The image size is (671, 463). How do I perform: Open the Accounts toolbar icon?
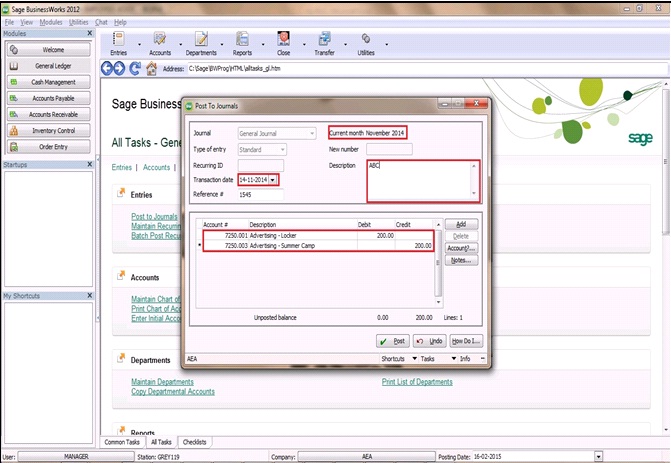[x=160, y=44]
